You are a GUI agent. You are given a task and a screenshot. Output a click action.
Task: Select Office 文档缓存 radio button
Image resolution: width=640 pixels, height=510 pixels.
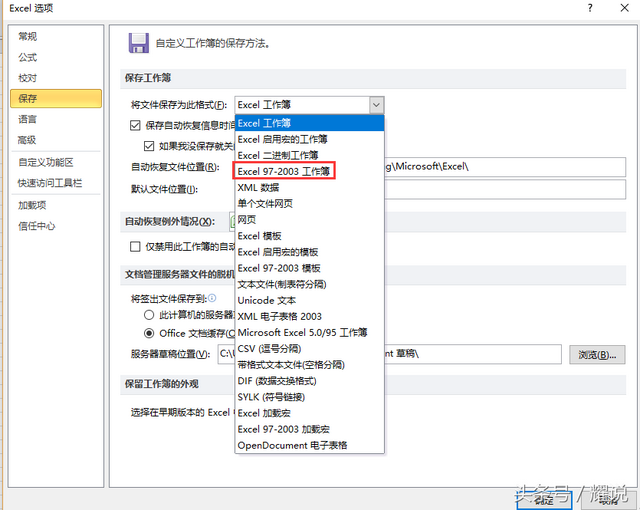(x=149, y=333)
